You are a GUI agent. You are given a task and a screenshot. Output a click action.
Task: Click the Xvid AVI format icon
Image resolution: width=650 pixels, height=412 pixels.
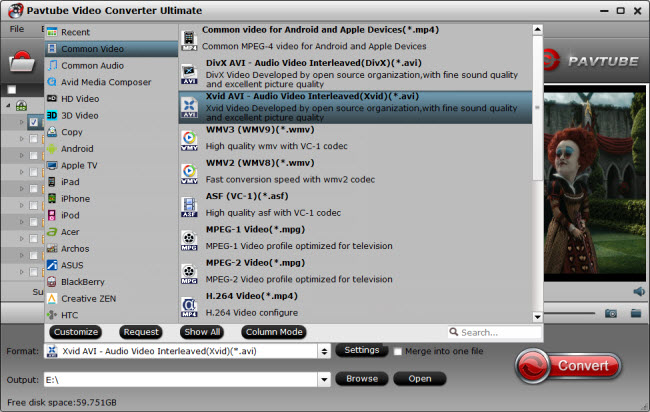[189, 108]
